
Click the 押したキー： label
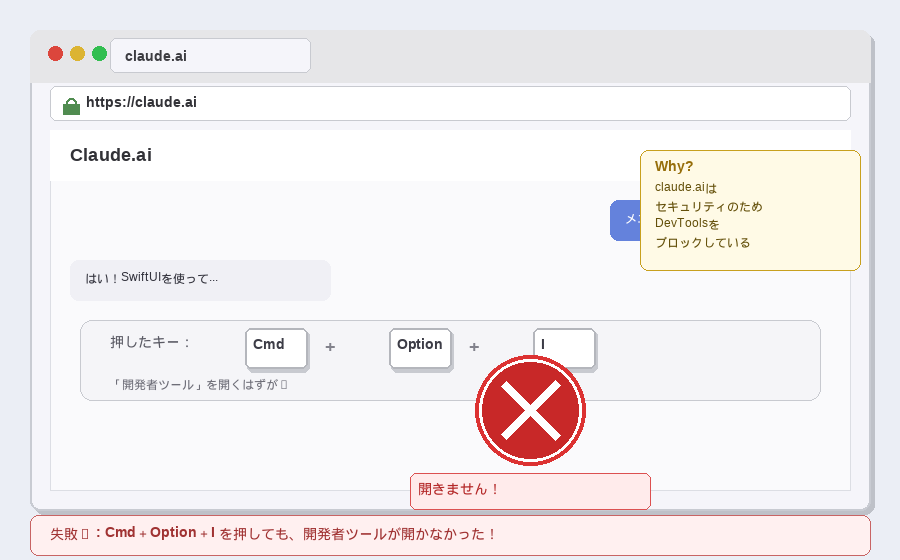pos(150,342)
